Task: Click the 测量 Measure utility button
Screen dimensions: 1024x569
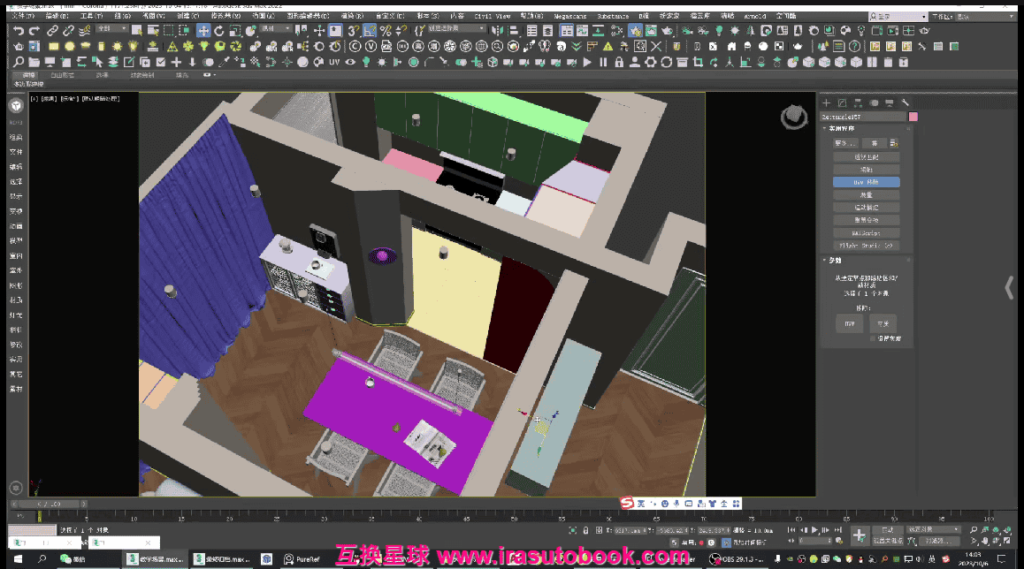Action: (866, 195)
